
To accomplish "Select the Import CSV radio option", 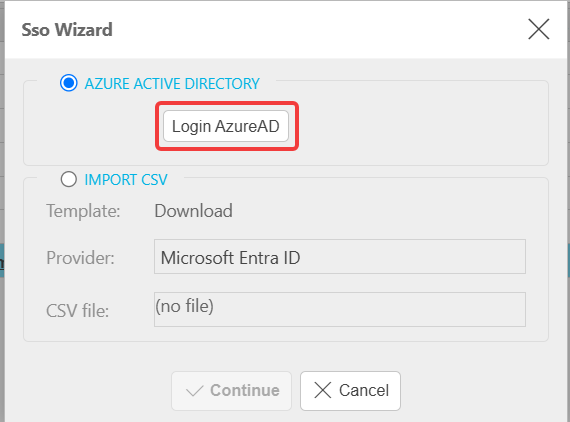I will tap(69, 179).
